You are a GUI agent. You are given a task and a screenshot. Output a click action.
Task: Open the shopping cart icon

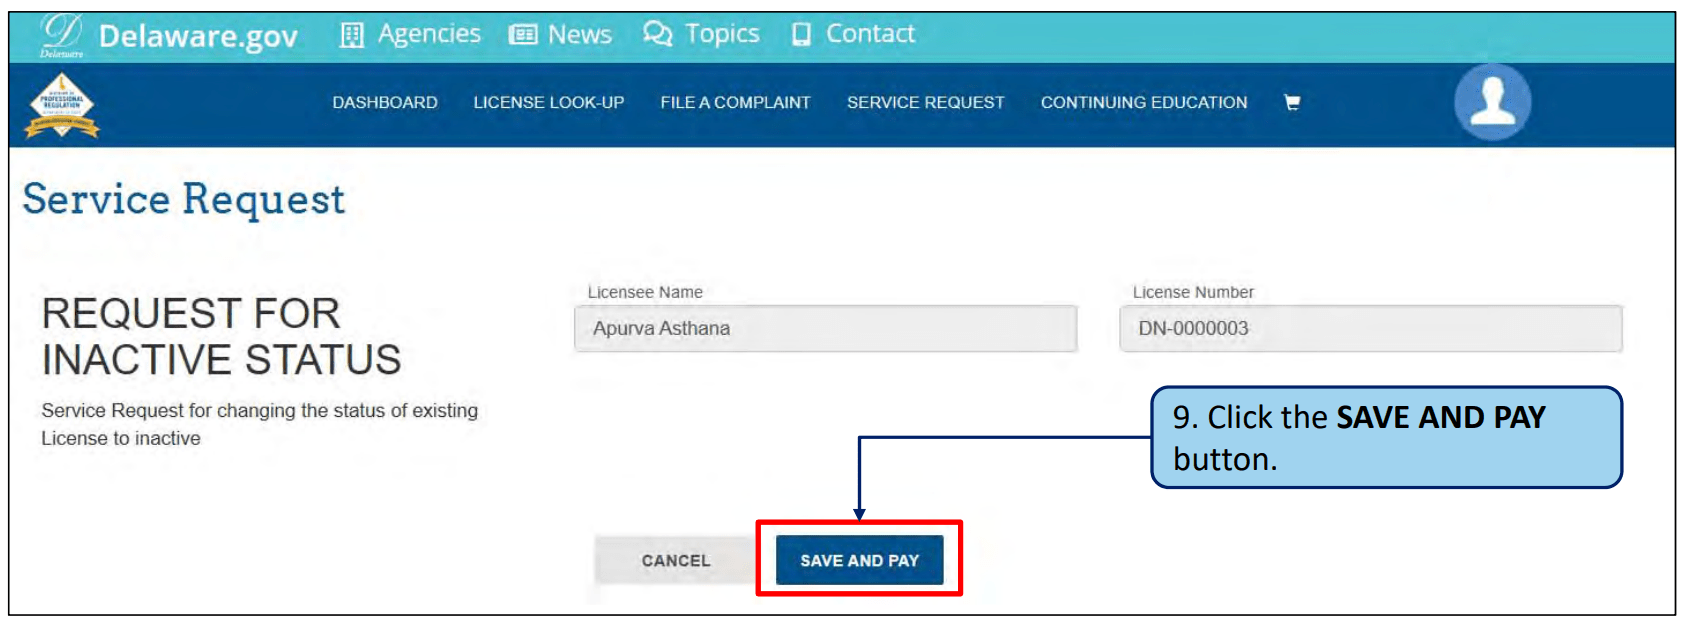click(x=1292, y=102)
